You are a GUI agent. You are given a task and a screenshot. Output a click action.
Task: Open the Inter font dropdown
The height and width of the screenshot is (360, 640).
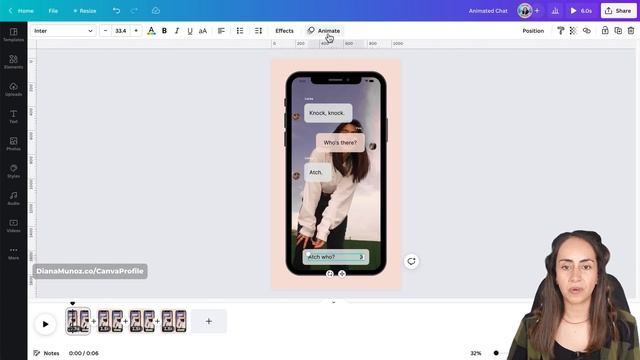pos(63,31)
